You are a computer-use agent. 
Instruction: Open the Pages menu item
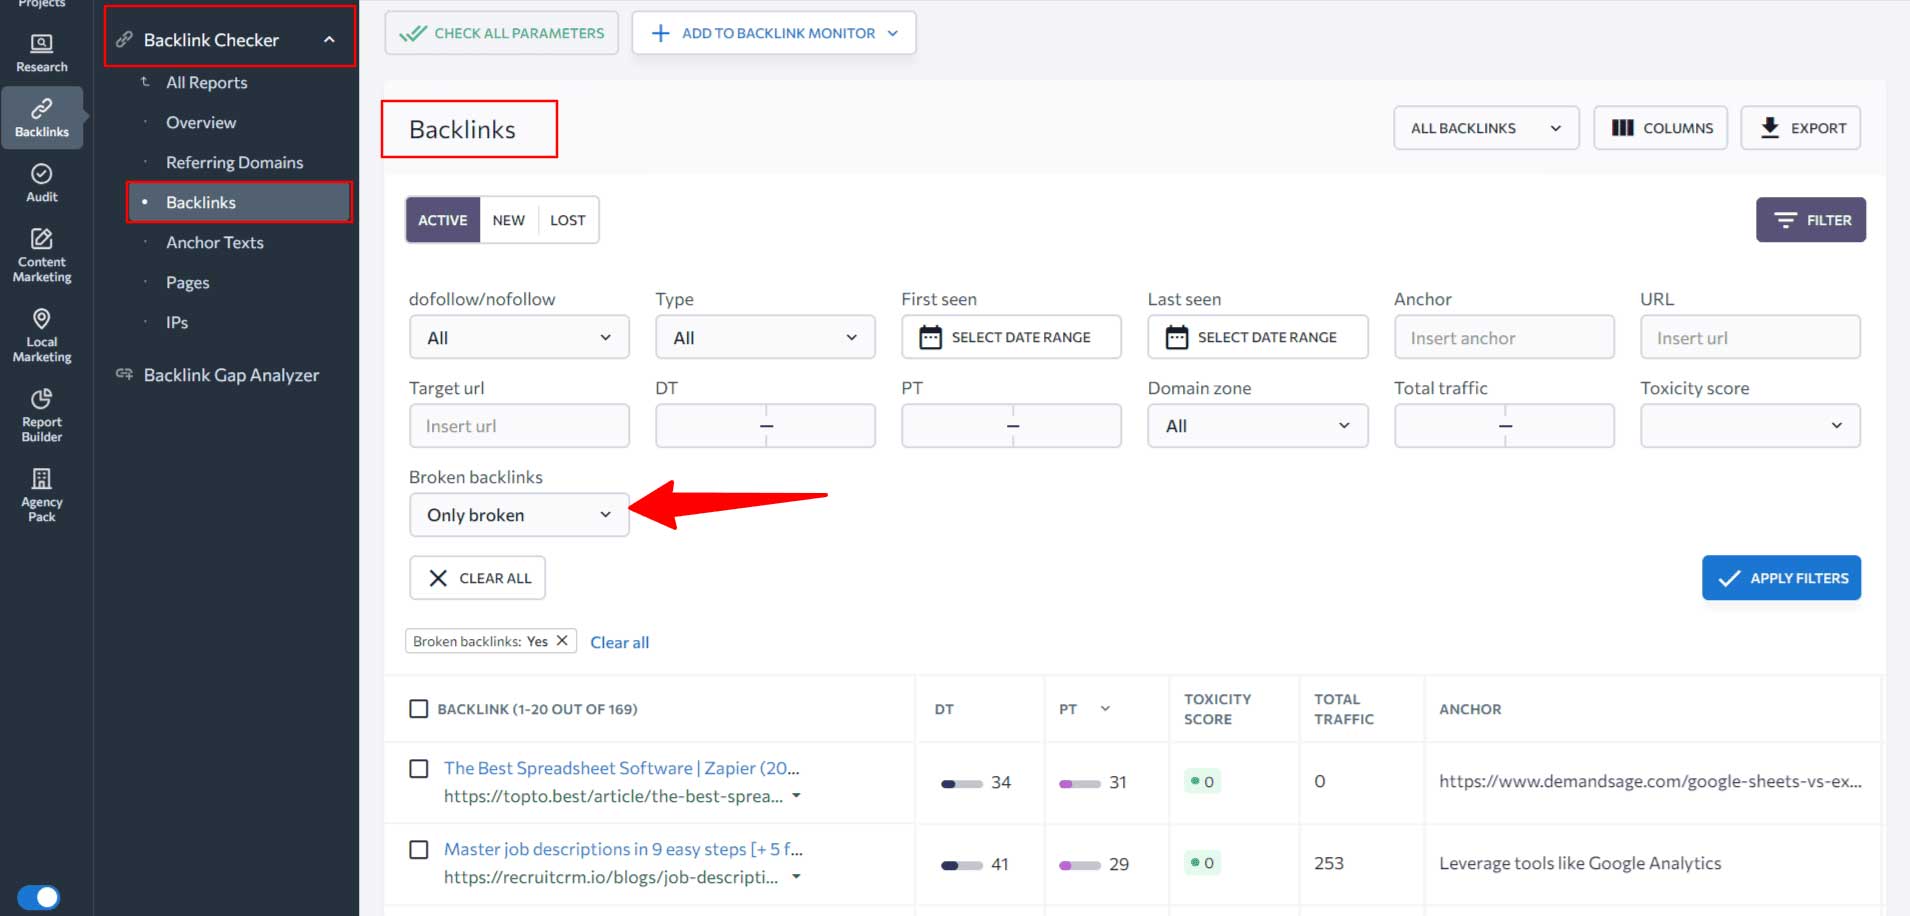click(x=187, y=282)
